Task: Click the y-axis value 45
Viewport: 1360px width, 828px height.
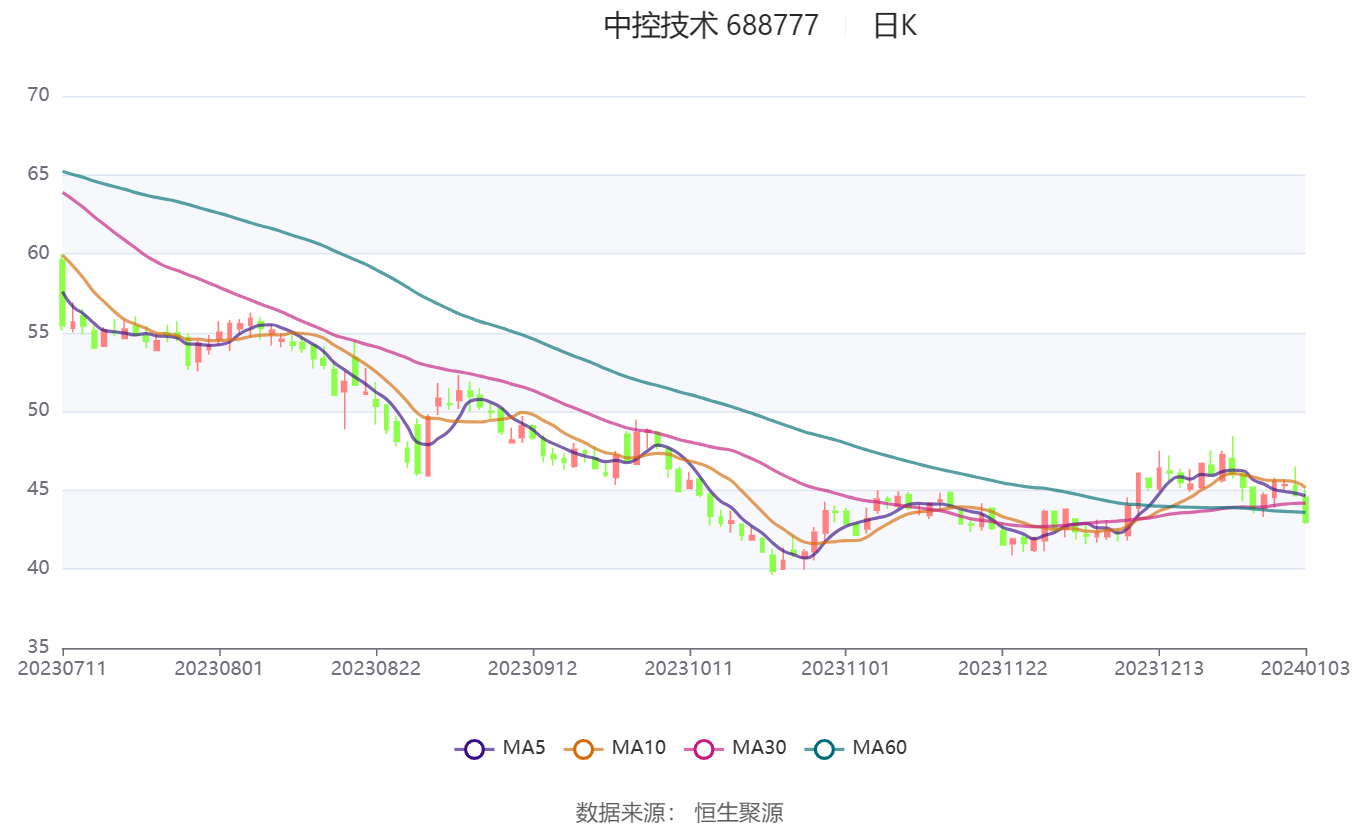Action: [x=39, y=490]
